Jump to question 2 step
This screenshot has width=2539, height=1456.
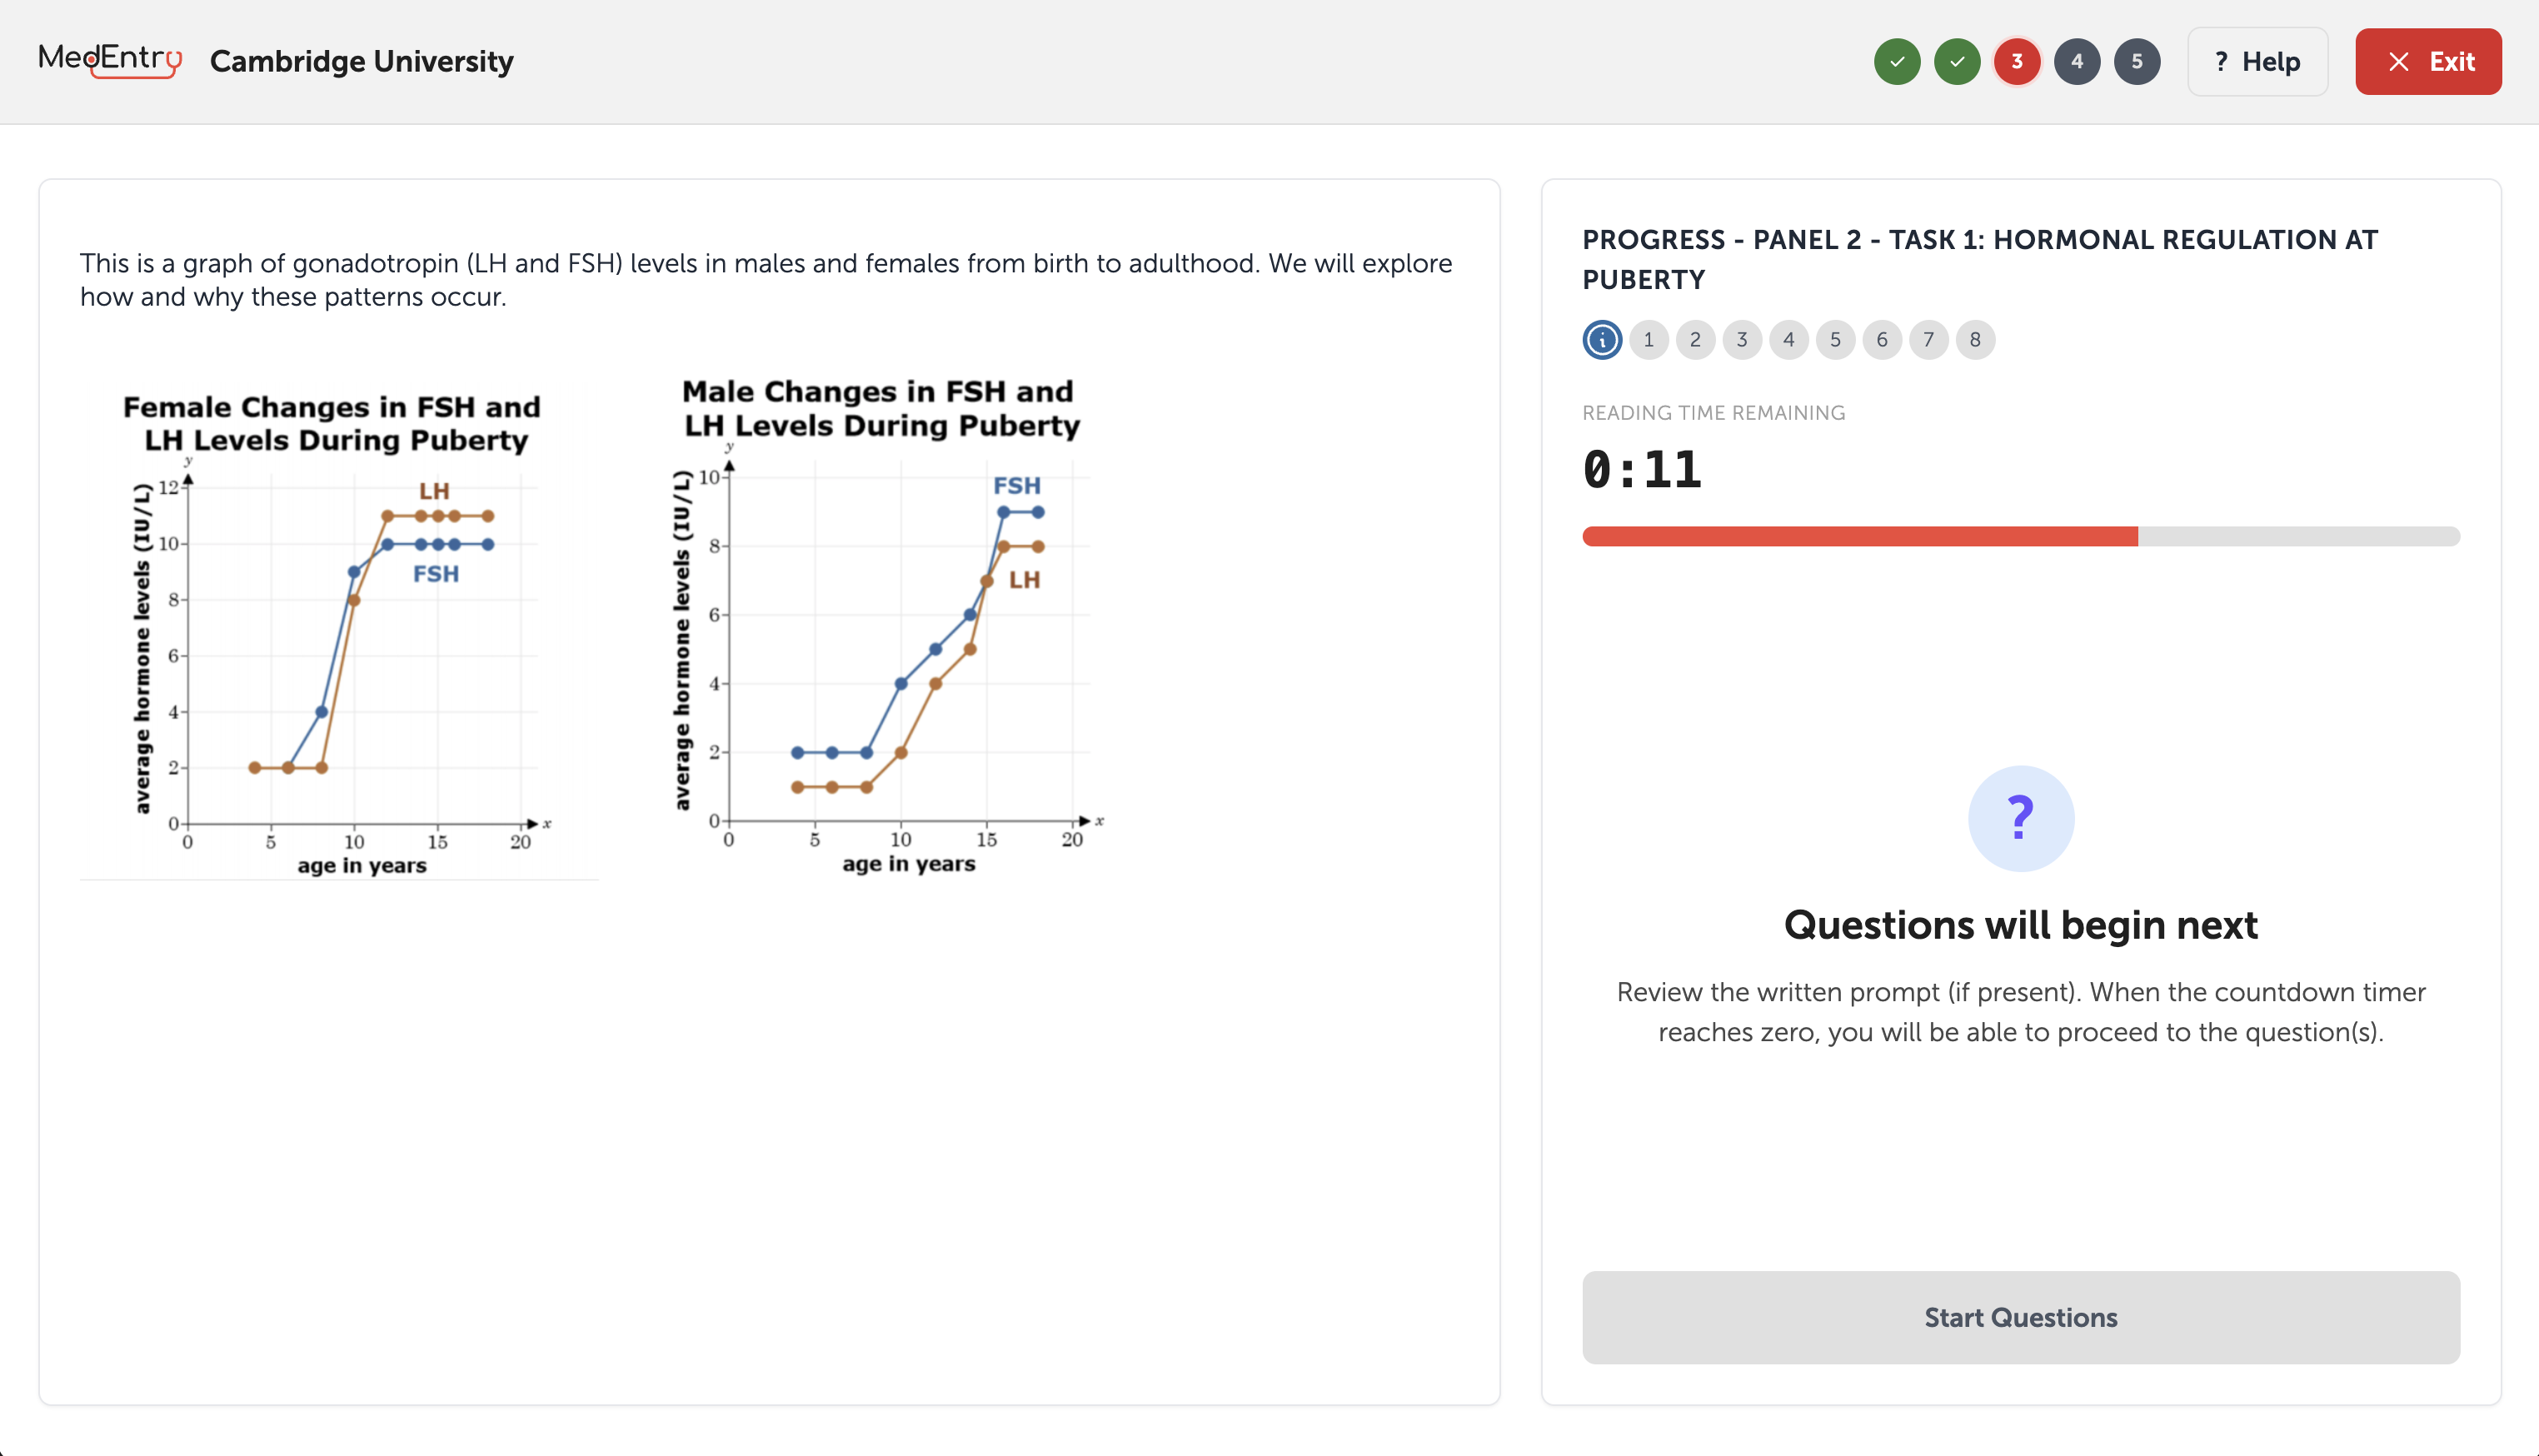(1695, 340)
